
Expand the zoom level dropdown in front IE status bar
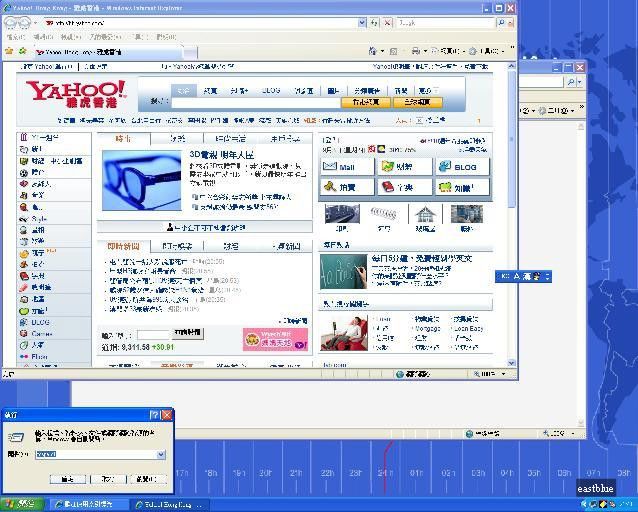[x=504, y=374]
